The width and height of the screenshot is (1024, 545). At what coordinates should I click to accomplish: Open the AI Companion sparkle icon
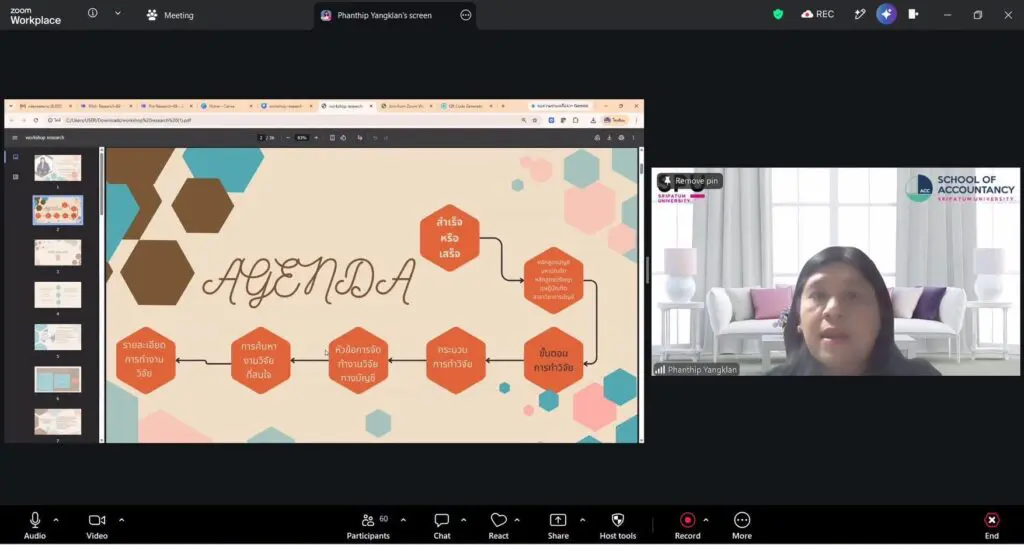click(886, 14)
